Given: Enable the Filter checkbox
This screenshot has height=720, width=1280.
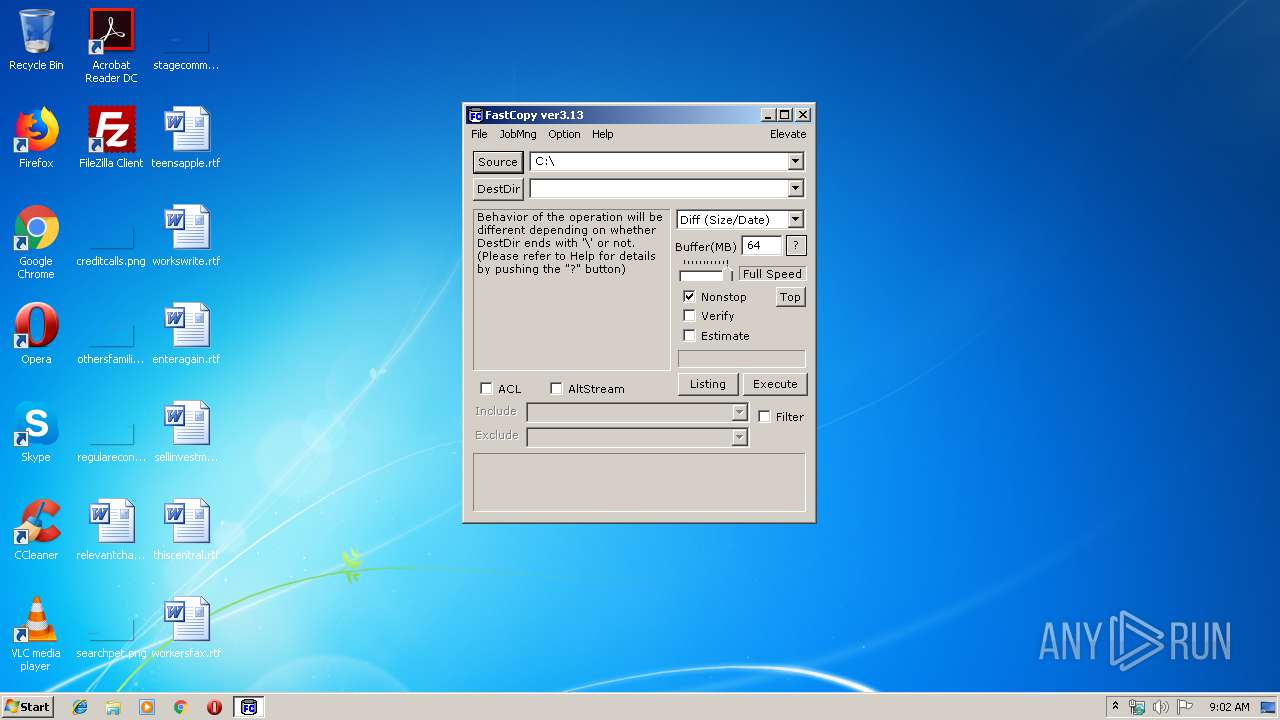Looking at the screenshot, I should point(764,417).
